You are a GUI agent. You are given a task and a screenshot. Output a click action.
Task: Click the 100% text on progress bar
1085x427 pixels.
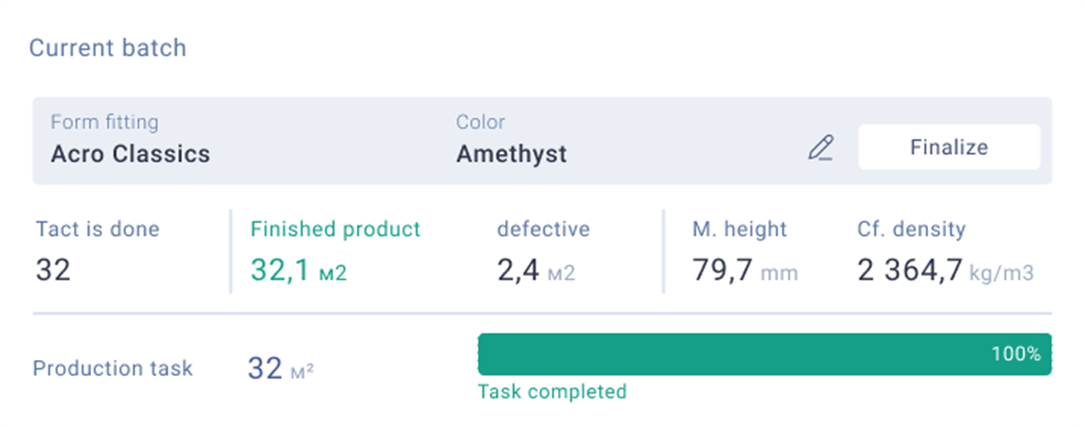pos(1016,354)
